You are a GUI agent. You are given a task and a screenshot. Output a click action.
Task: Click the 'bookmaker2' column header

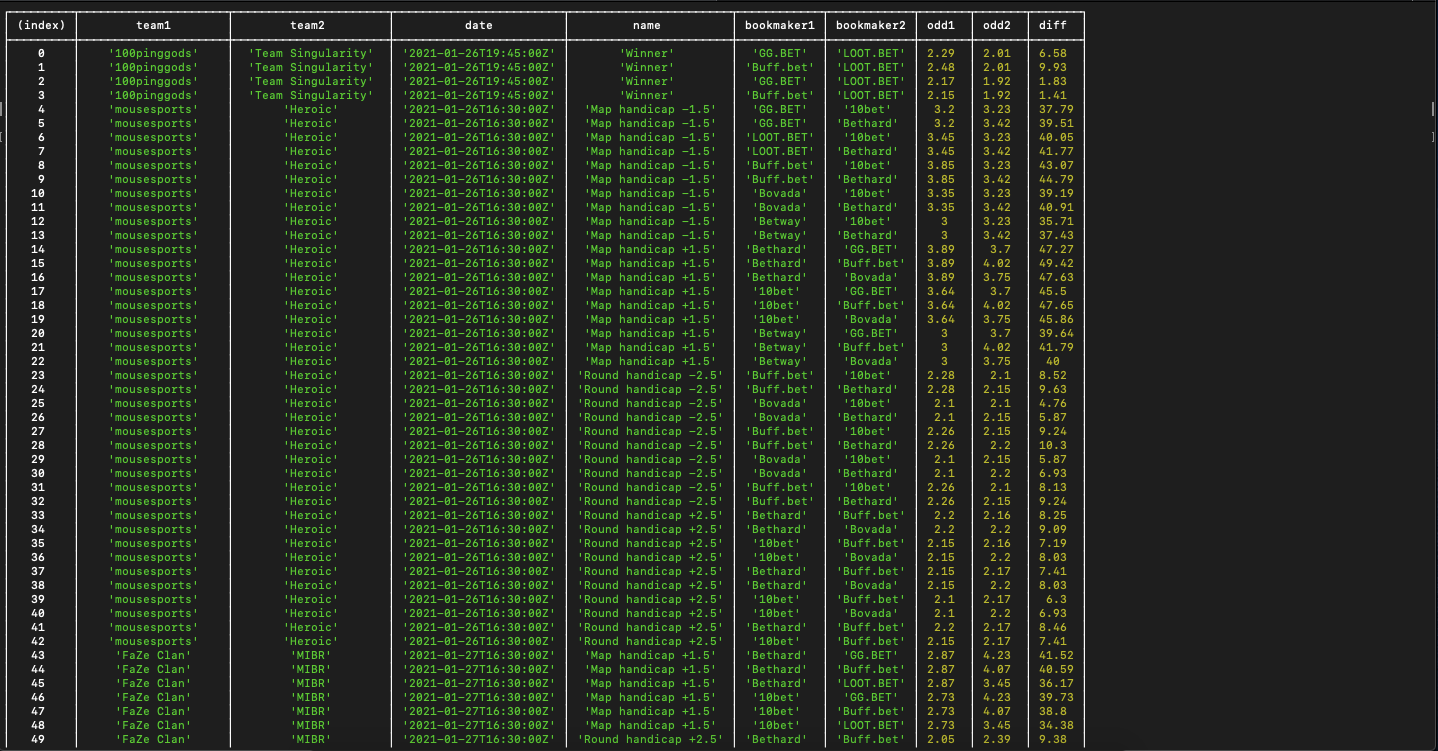871,25
